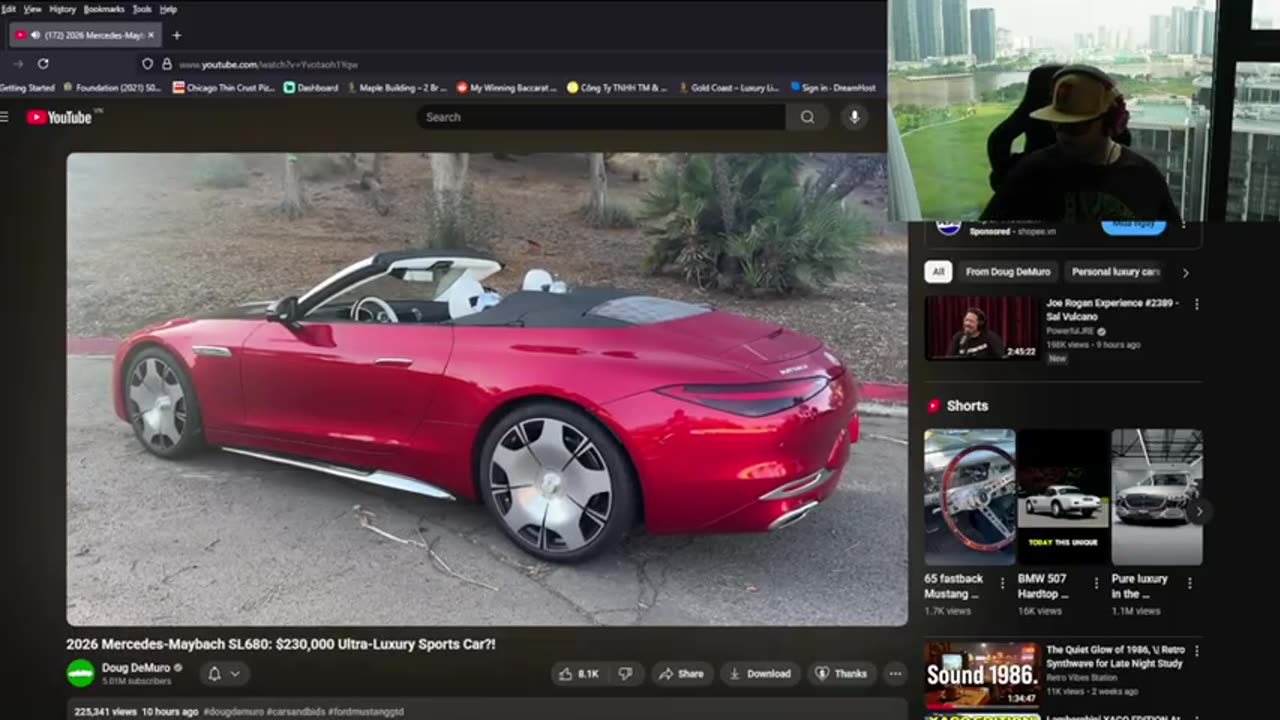Open Doug DeMuro channel avatar
The image size is (1280, 720).
pos(80,673)
